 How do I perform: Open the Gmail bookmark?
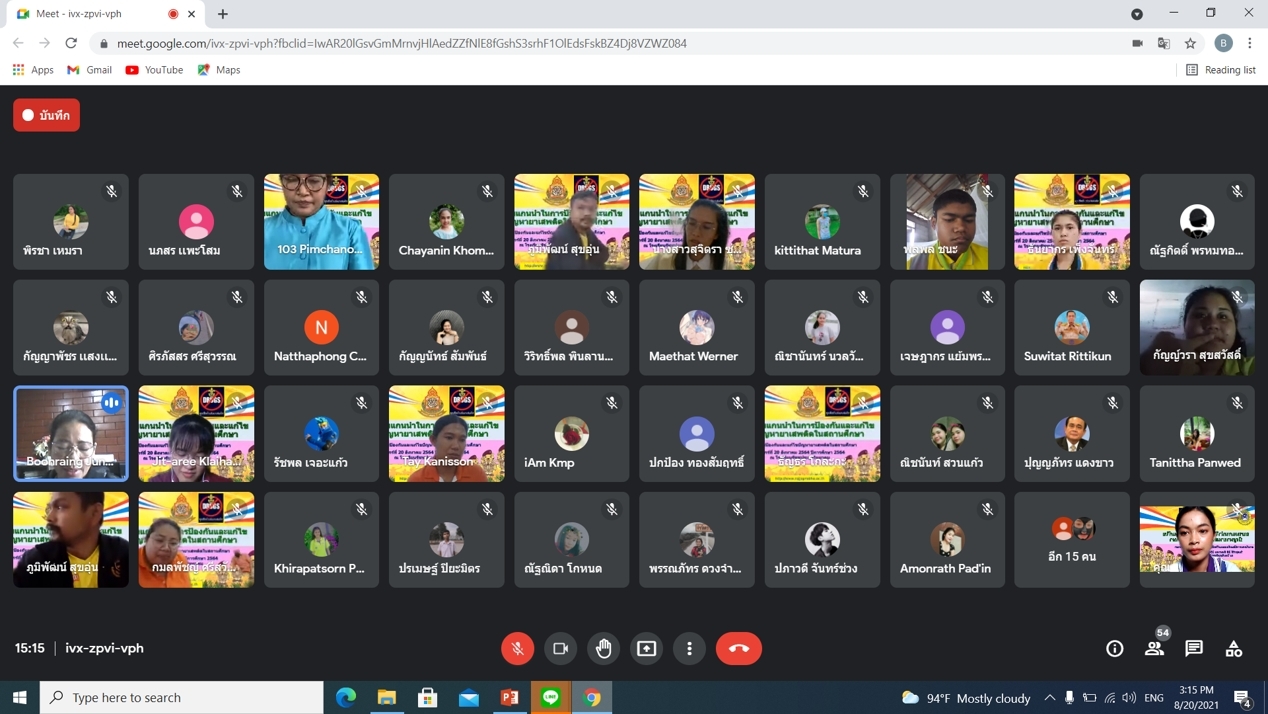click(89, 70)
